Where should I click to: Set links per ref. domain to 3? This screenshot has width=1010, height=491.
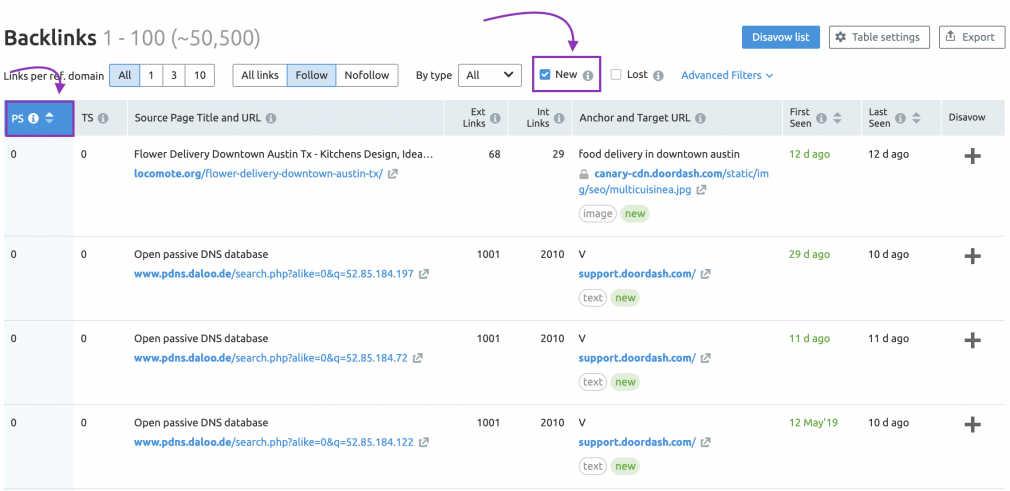pos(174,75)
